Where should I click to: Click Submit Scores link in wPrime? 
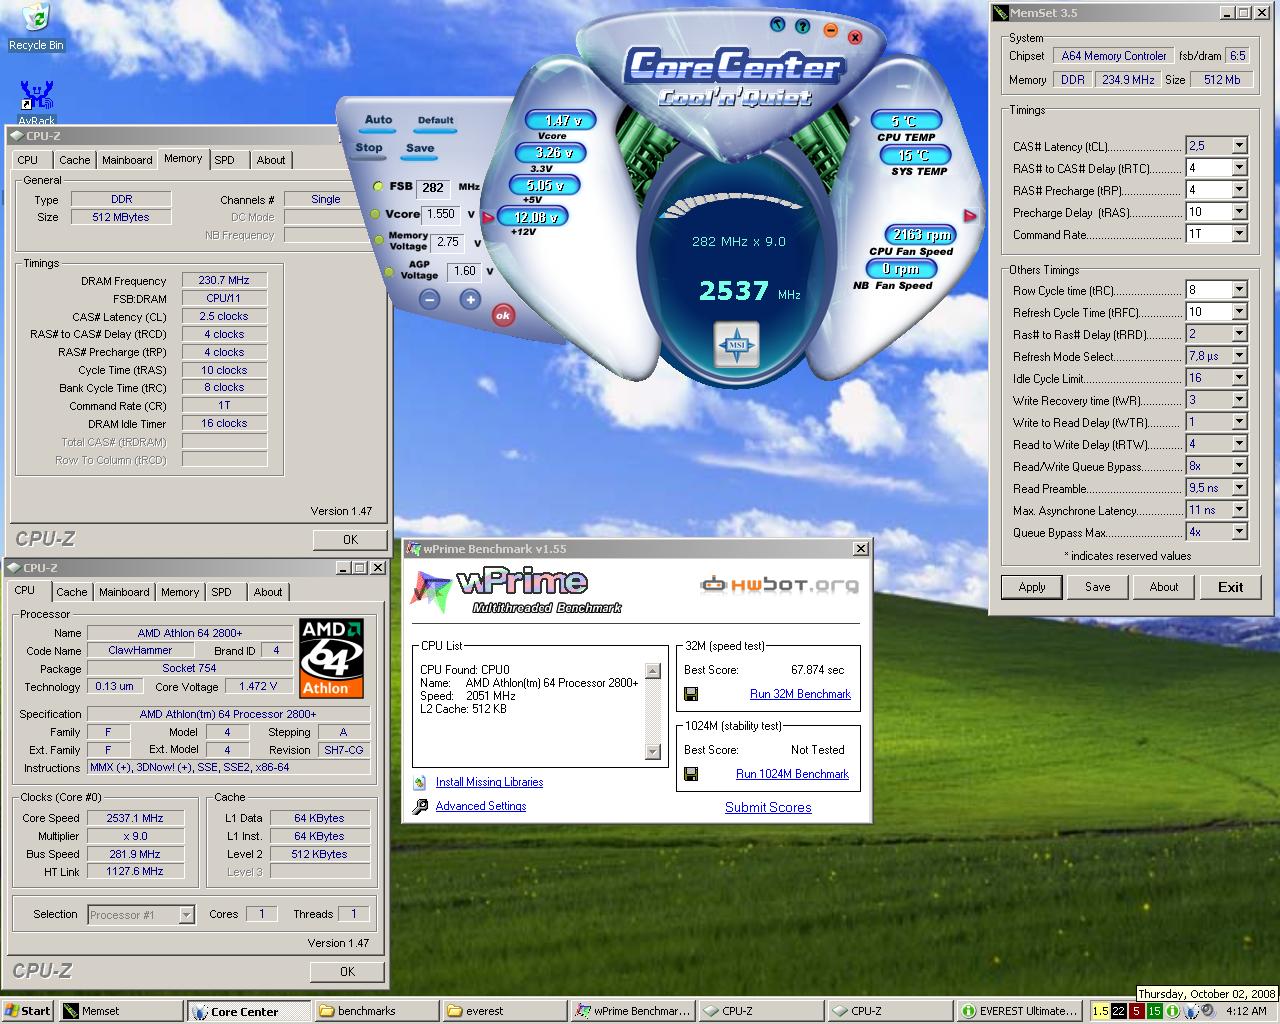(x=768, y=807)
